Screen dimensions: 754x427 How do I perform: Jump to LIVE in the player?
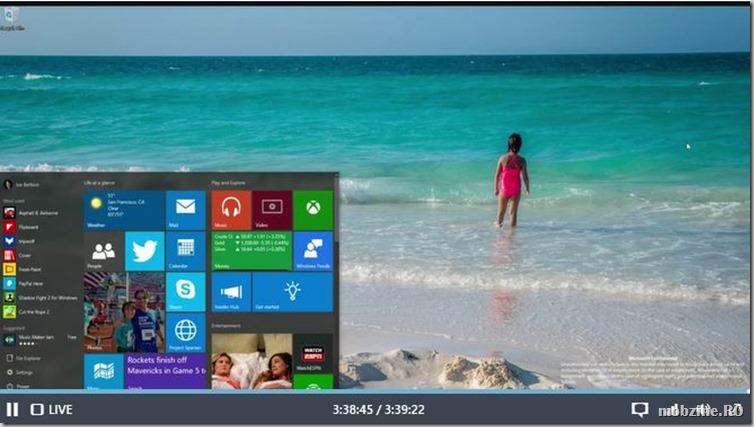(51, 410)
